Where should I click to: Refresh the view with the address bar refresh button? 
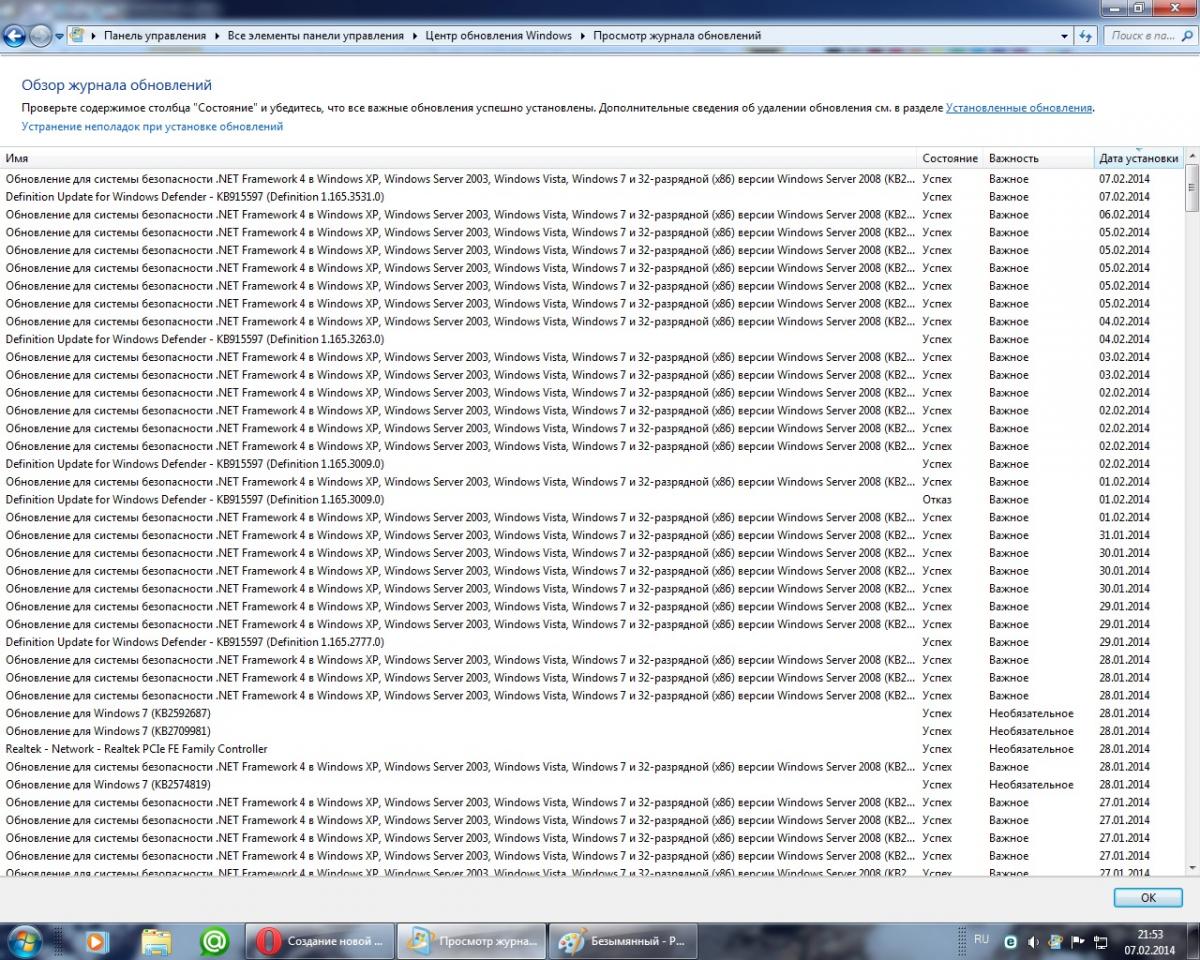[1088, 36]
